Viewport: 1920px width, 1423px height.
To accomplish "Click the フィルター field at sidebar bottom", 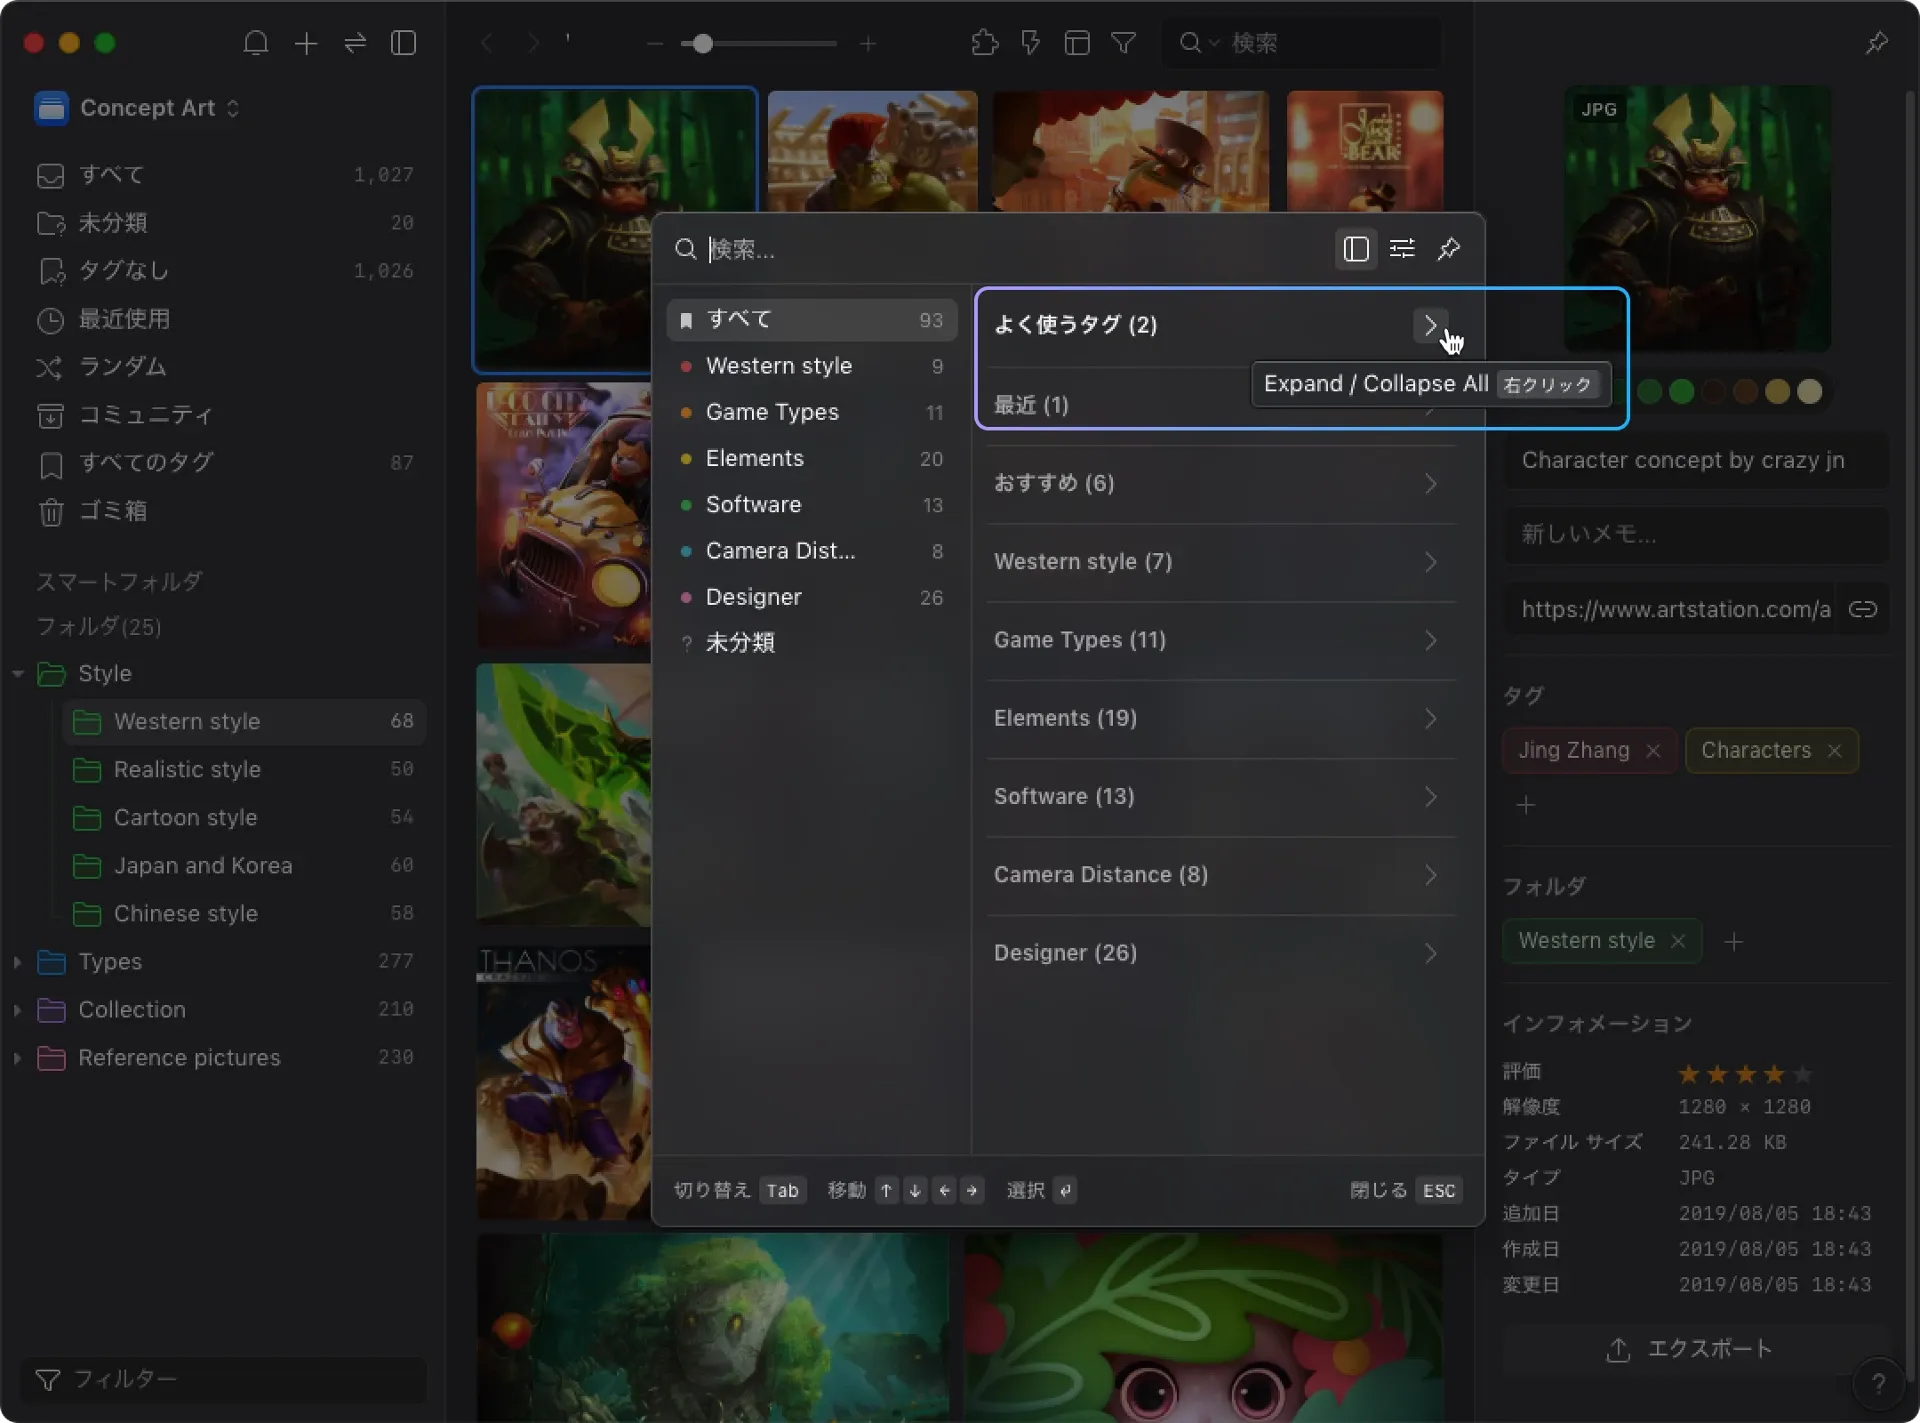I will coord(225,1379).
